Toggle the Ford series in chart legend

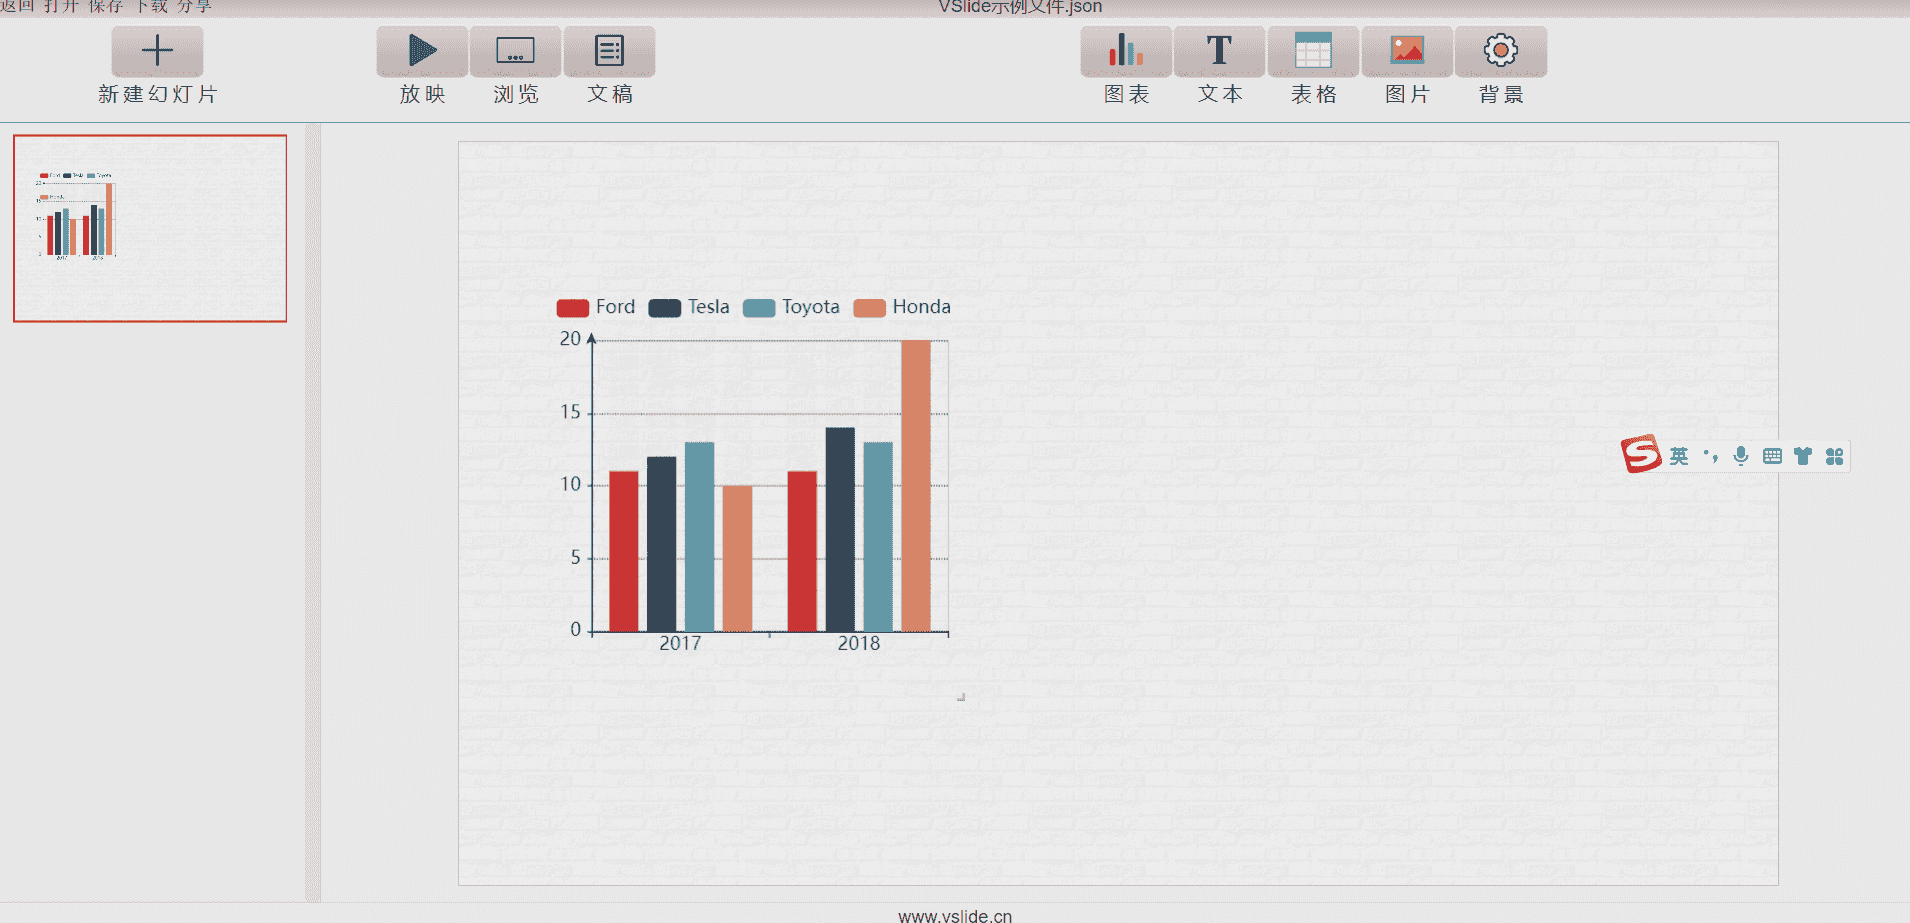pos(596,307)
